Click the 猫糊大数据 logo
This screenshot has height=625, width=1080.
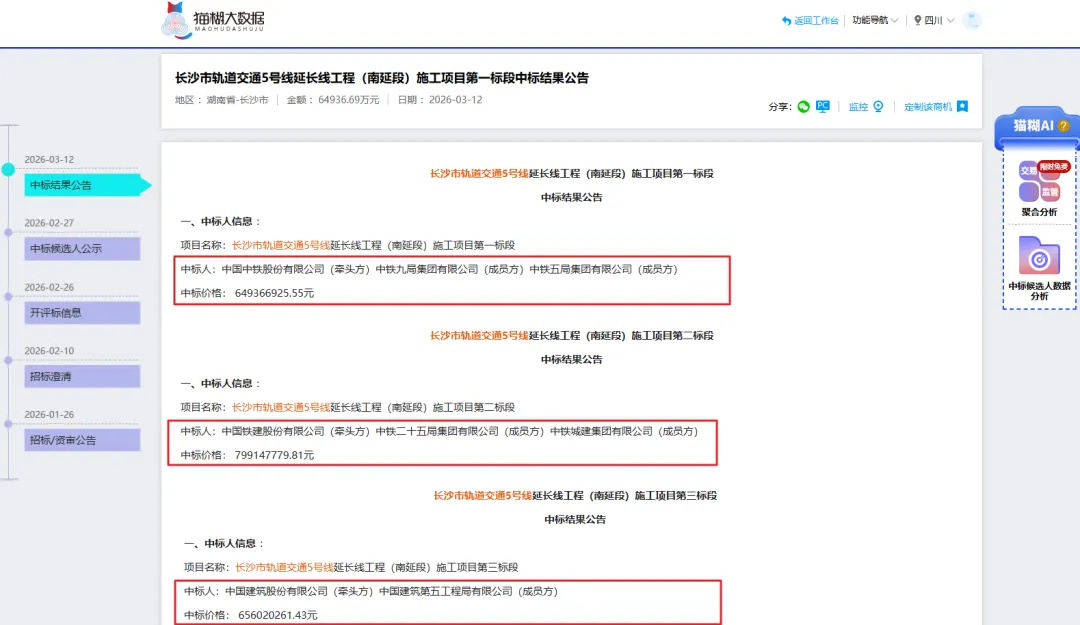tap(213, 20)
